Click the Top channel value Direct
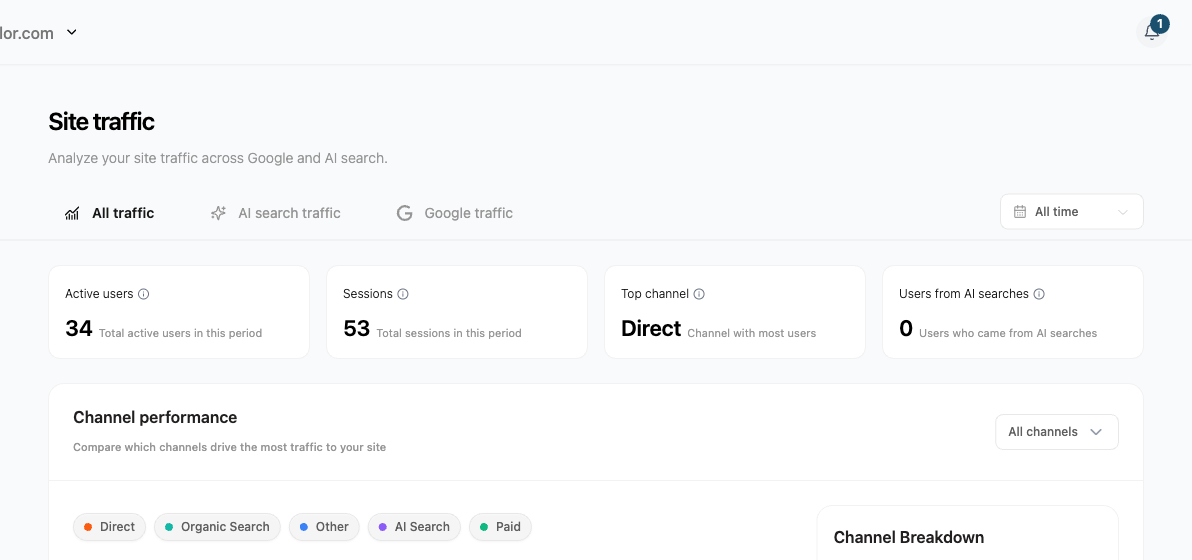 651,329
